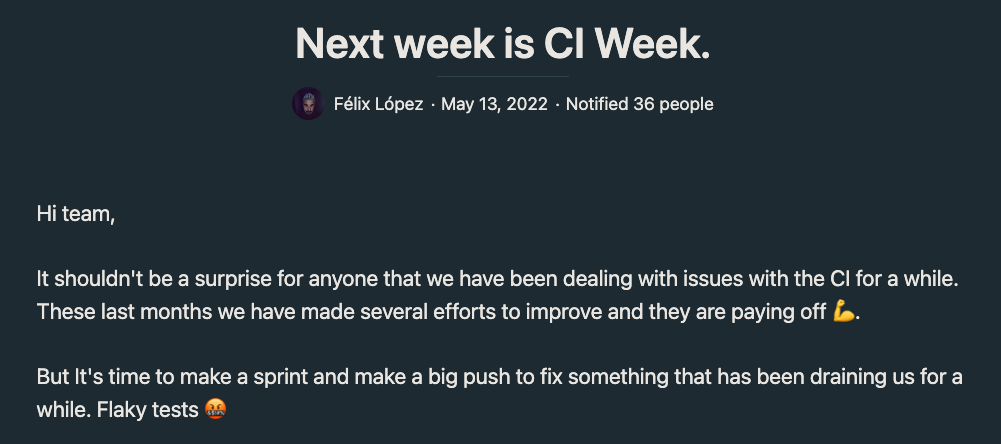Click the "Next week is CI Week." title
This screenshot has width=1001, height=444.
tap(502, 42)
